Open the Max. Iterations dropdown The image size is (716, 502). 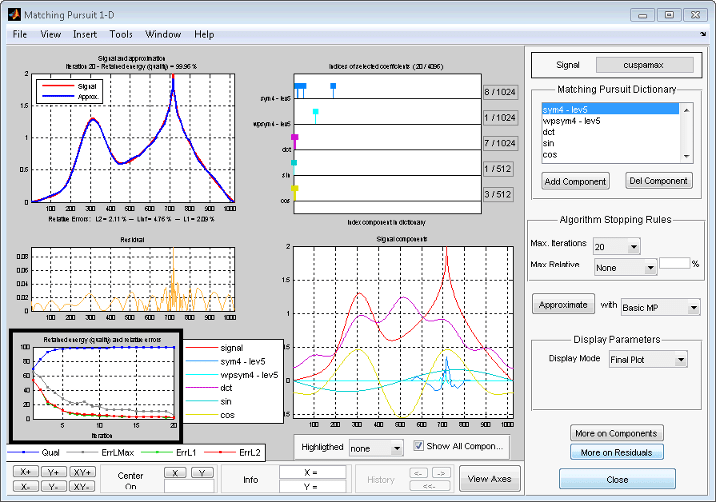[616, 246]
